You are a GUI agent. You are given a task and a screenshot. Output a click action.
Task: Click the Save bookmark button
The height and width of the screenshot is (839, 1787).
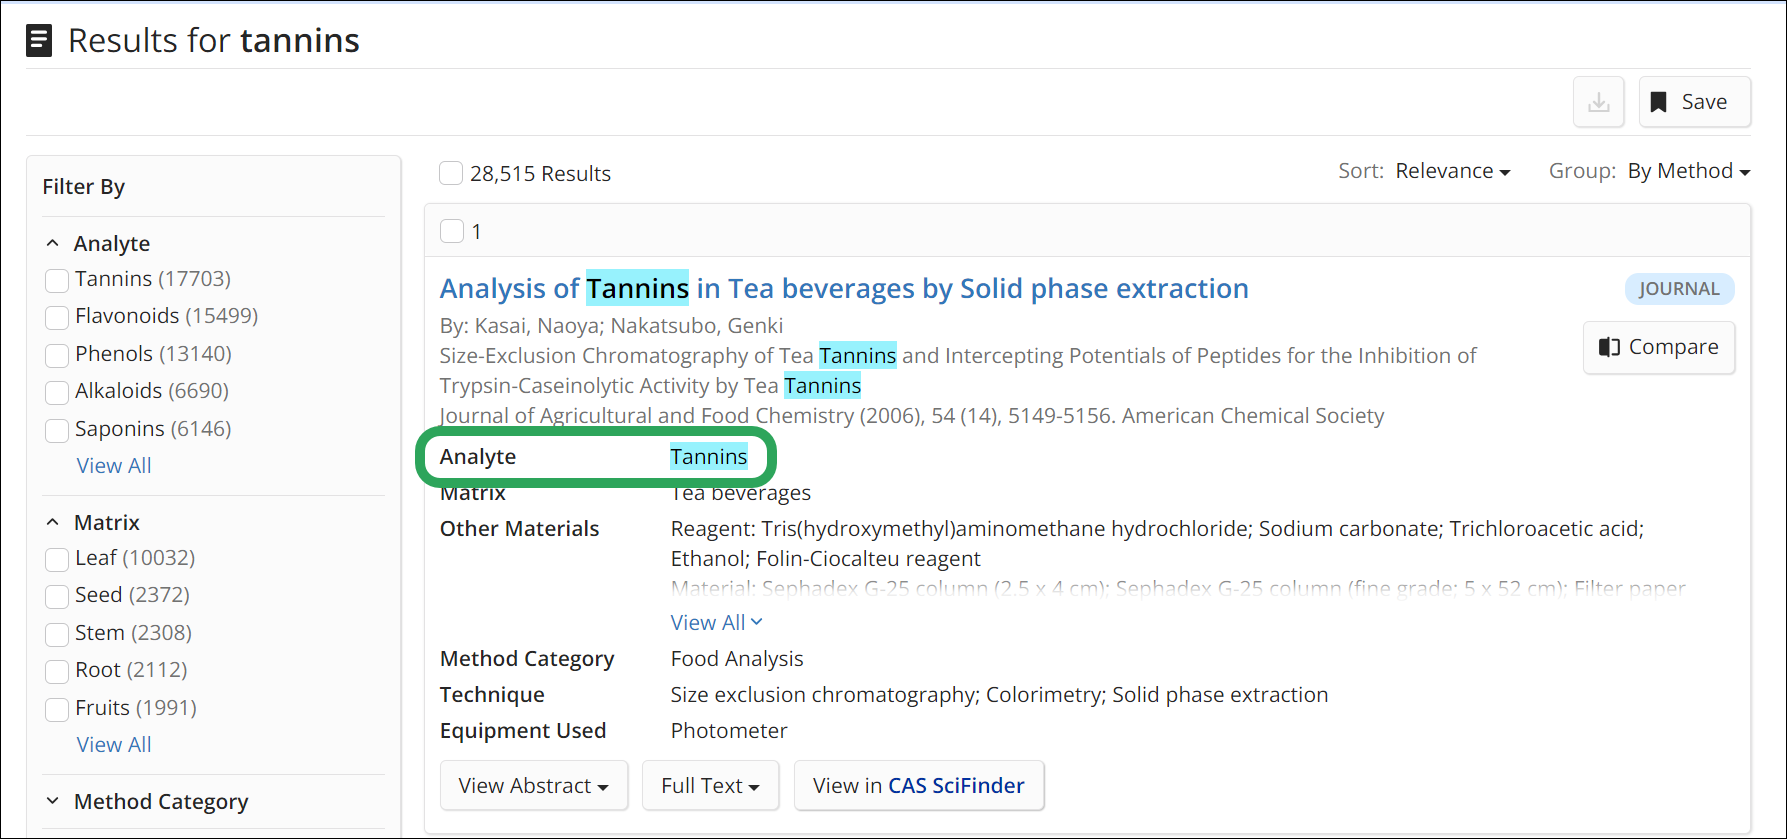(x=1694, y=102)
